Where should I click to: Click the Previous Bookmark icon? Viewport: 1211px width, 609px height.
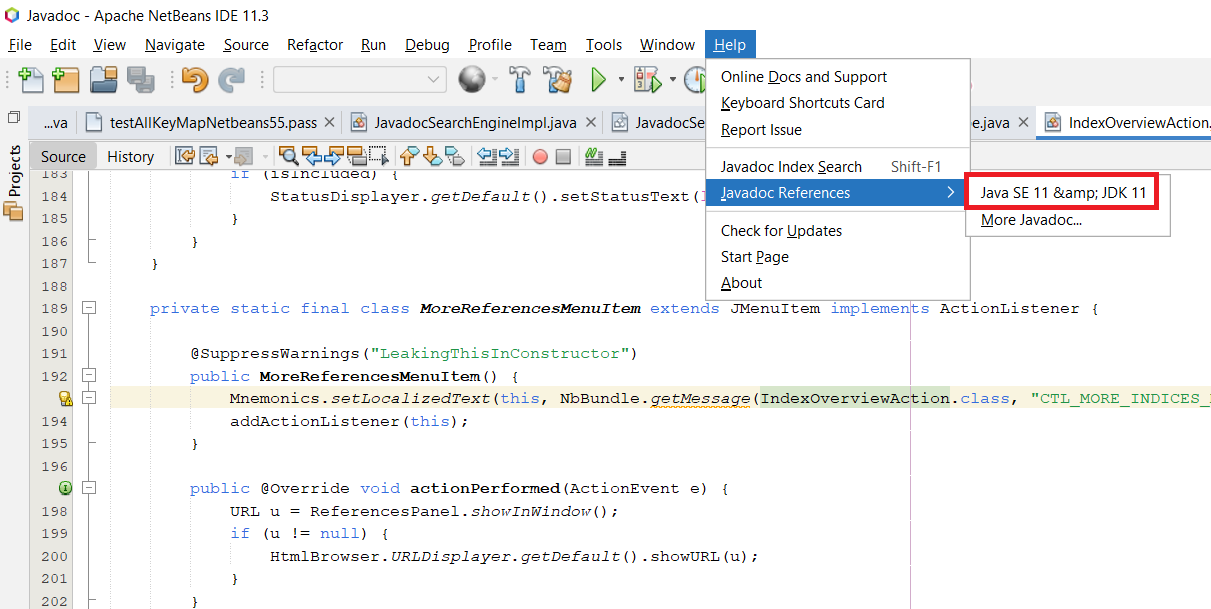coord(410,156)
